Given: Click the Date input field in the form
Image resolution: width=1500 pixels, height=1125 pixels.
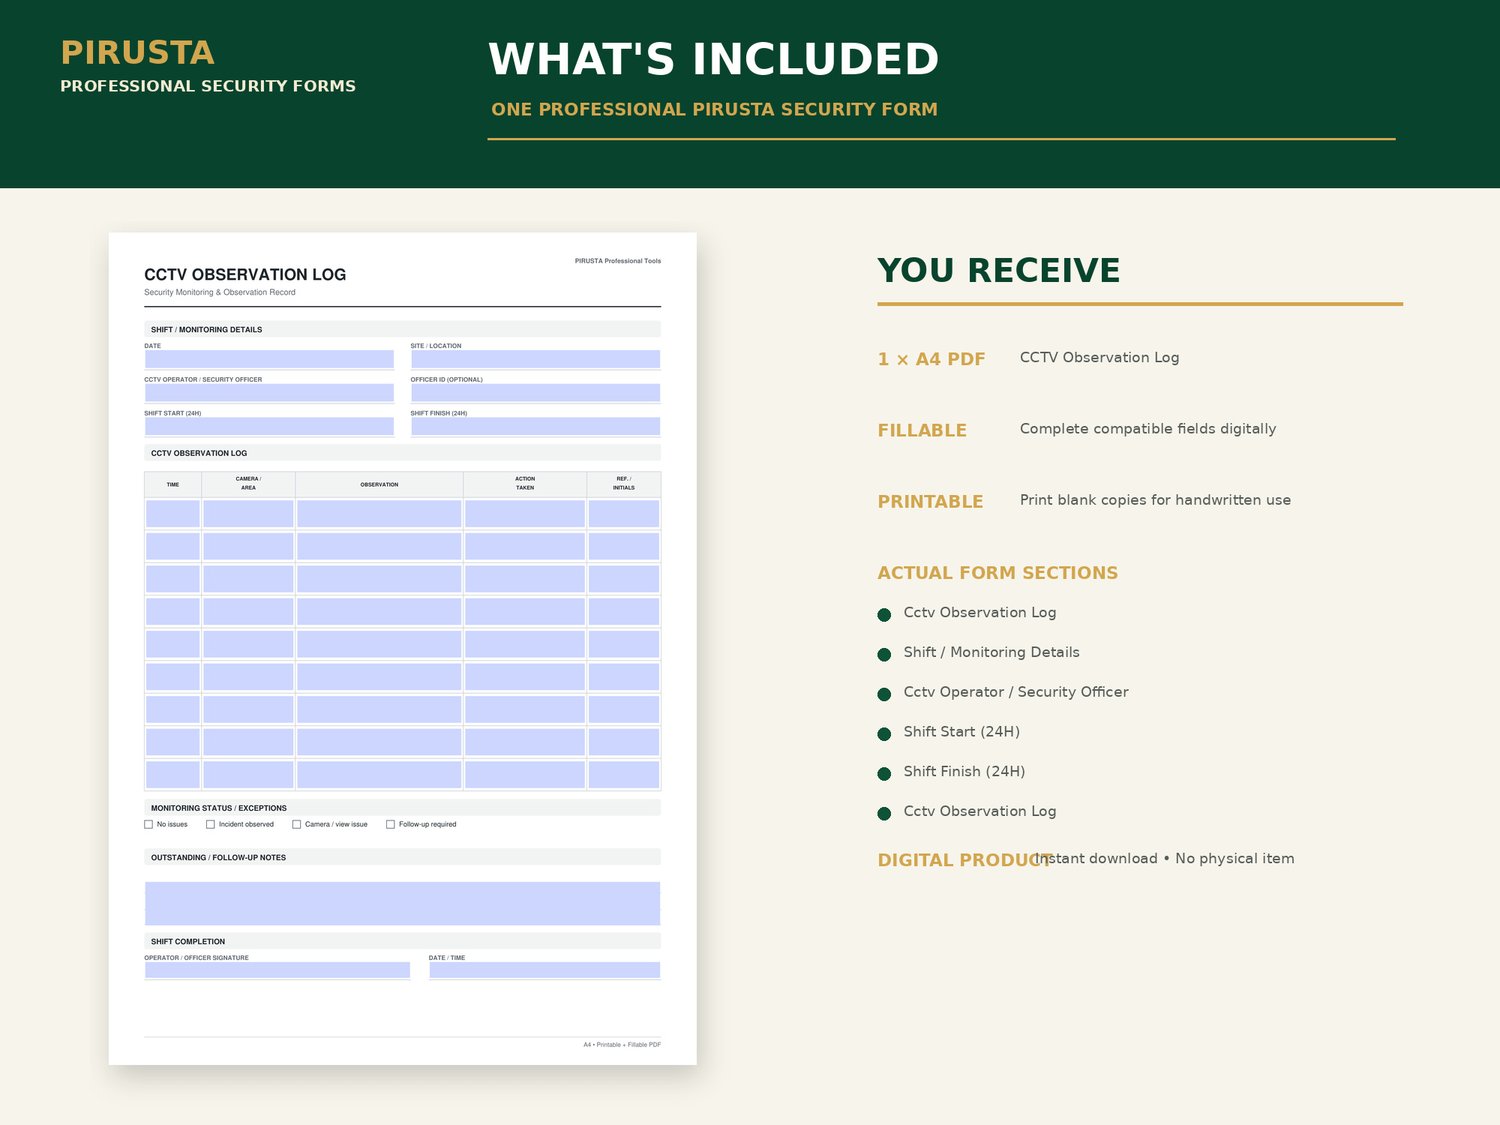Looking at the screenshot, I should point(269,359).
